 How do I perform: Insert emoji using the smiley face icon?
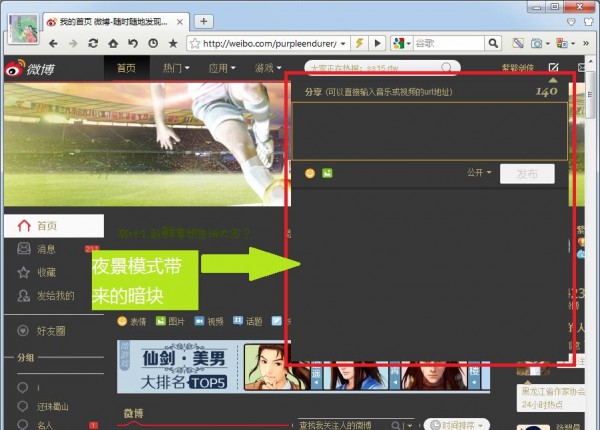click(310, 173)
